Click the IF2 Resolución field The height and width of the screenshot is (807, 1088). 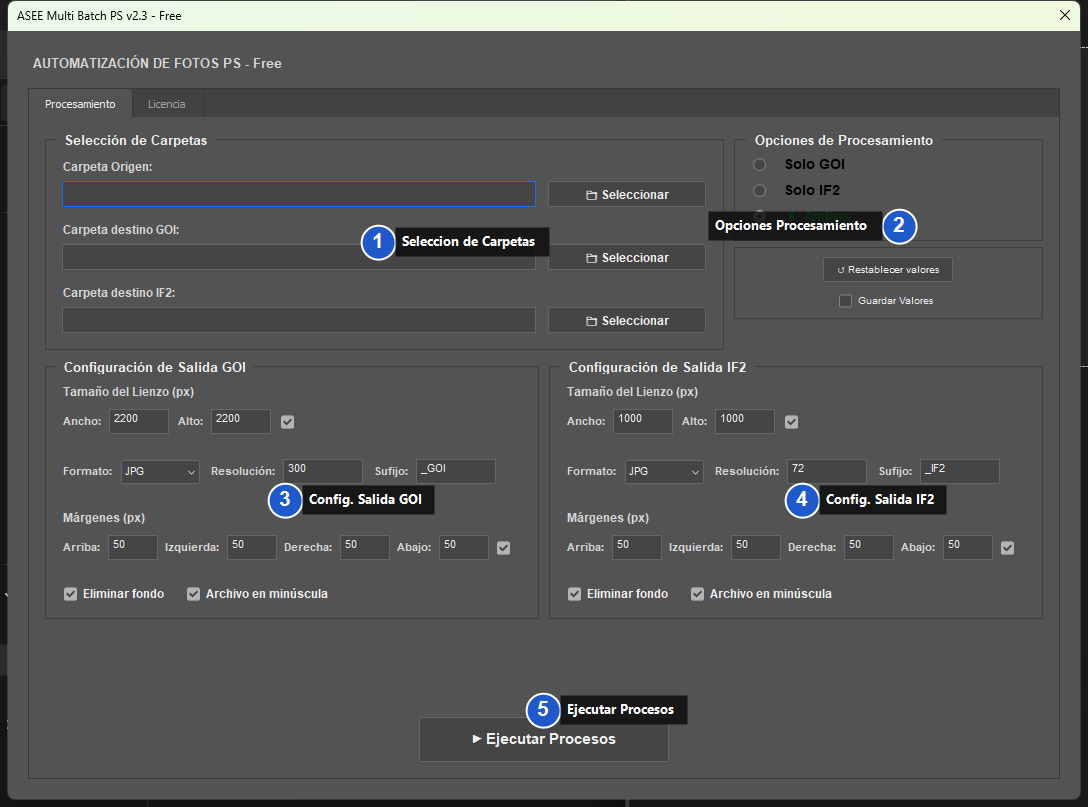[826, 471]
